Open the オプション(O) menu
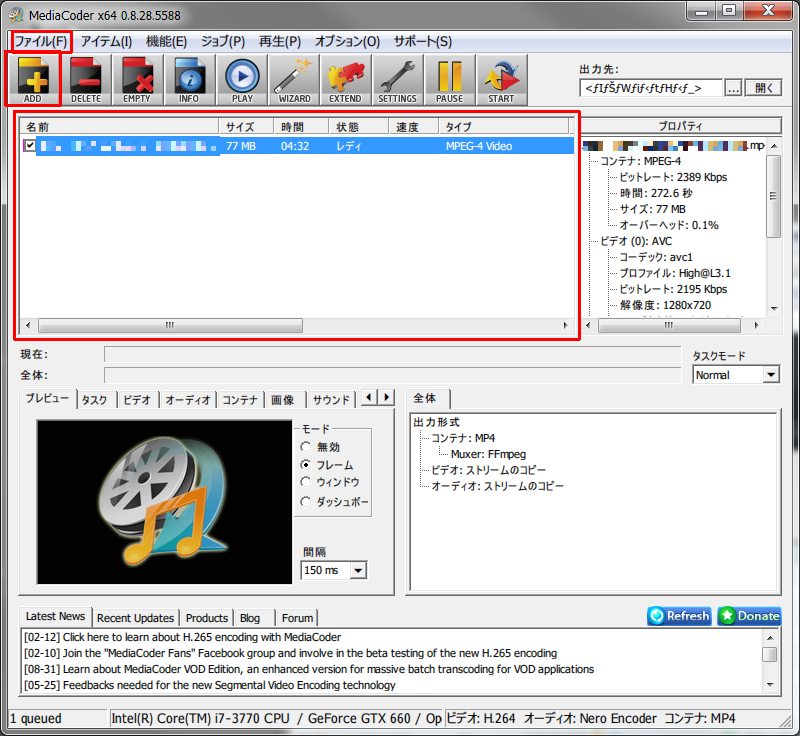Viewport: 800px width, 736px height. (347, 41)
